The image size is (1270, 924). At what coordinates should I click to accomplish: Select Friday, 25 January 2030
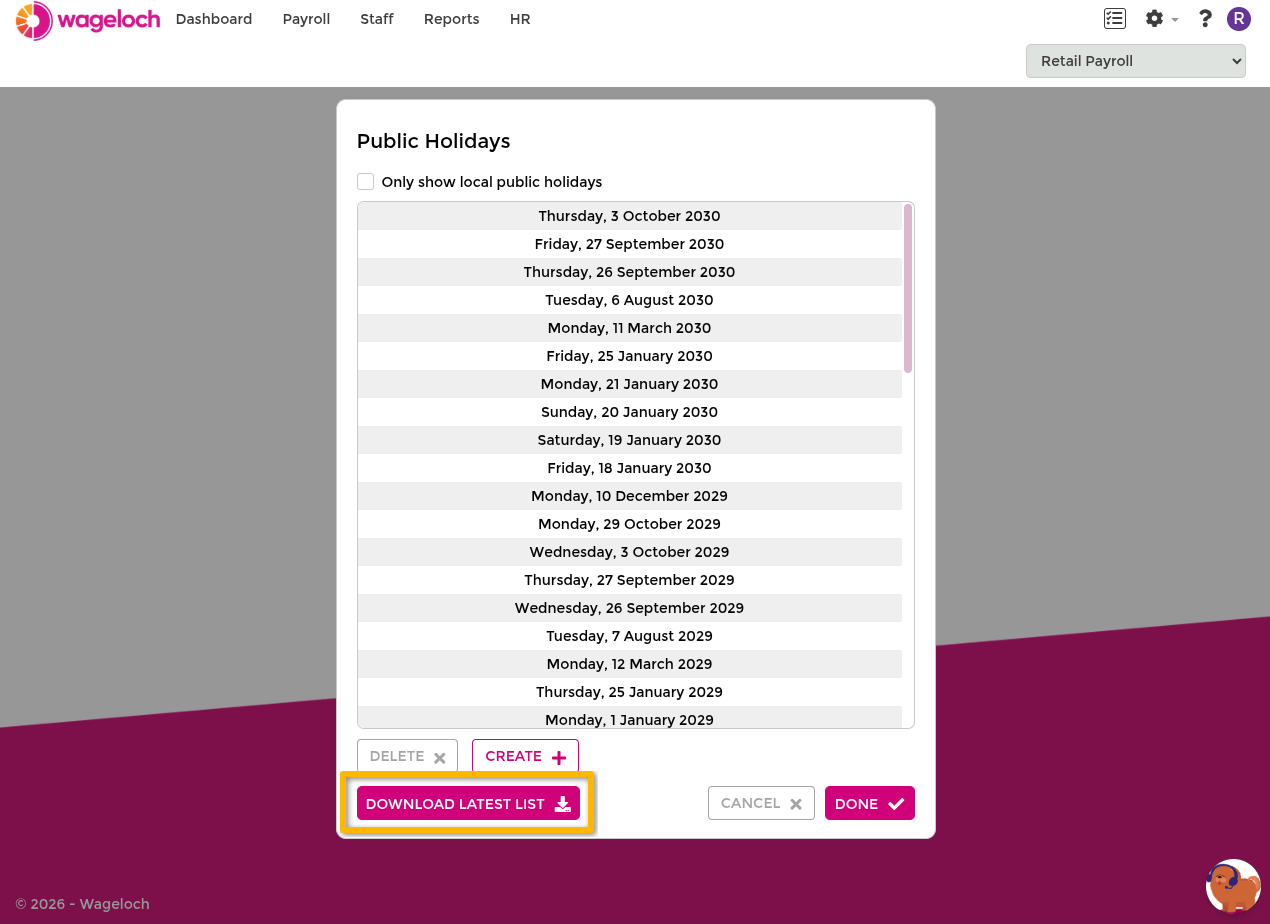pyautogui.click(x=630, y=356)
